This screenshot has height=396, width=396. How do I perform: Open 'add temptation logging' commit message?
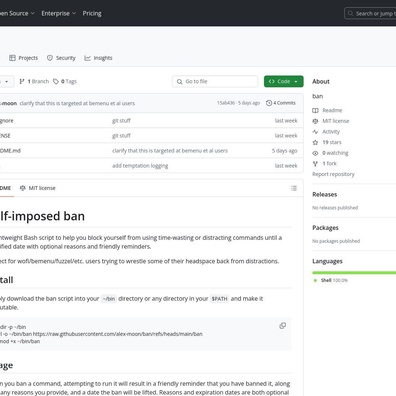pos(140,166)
